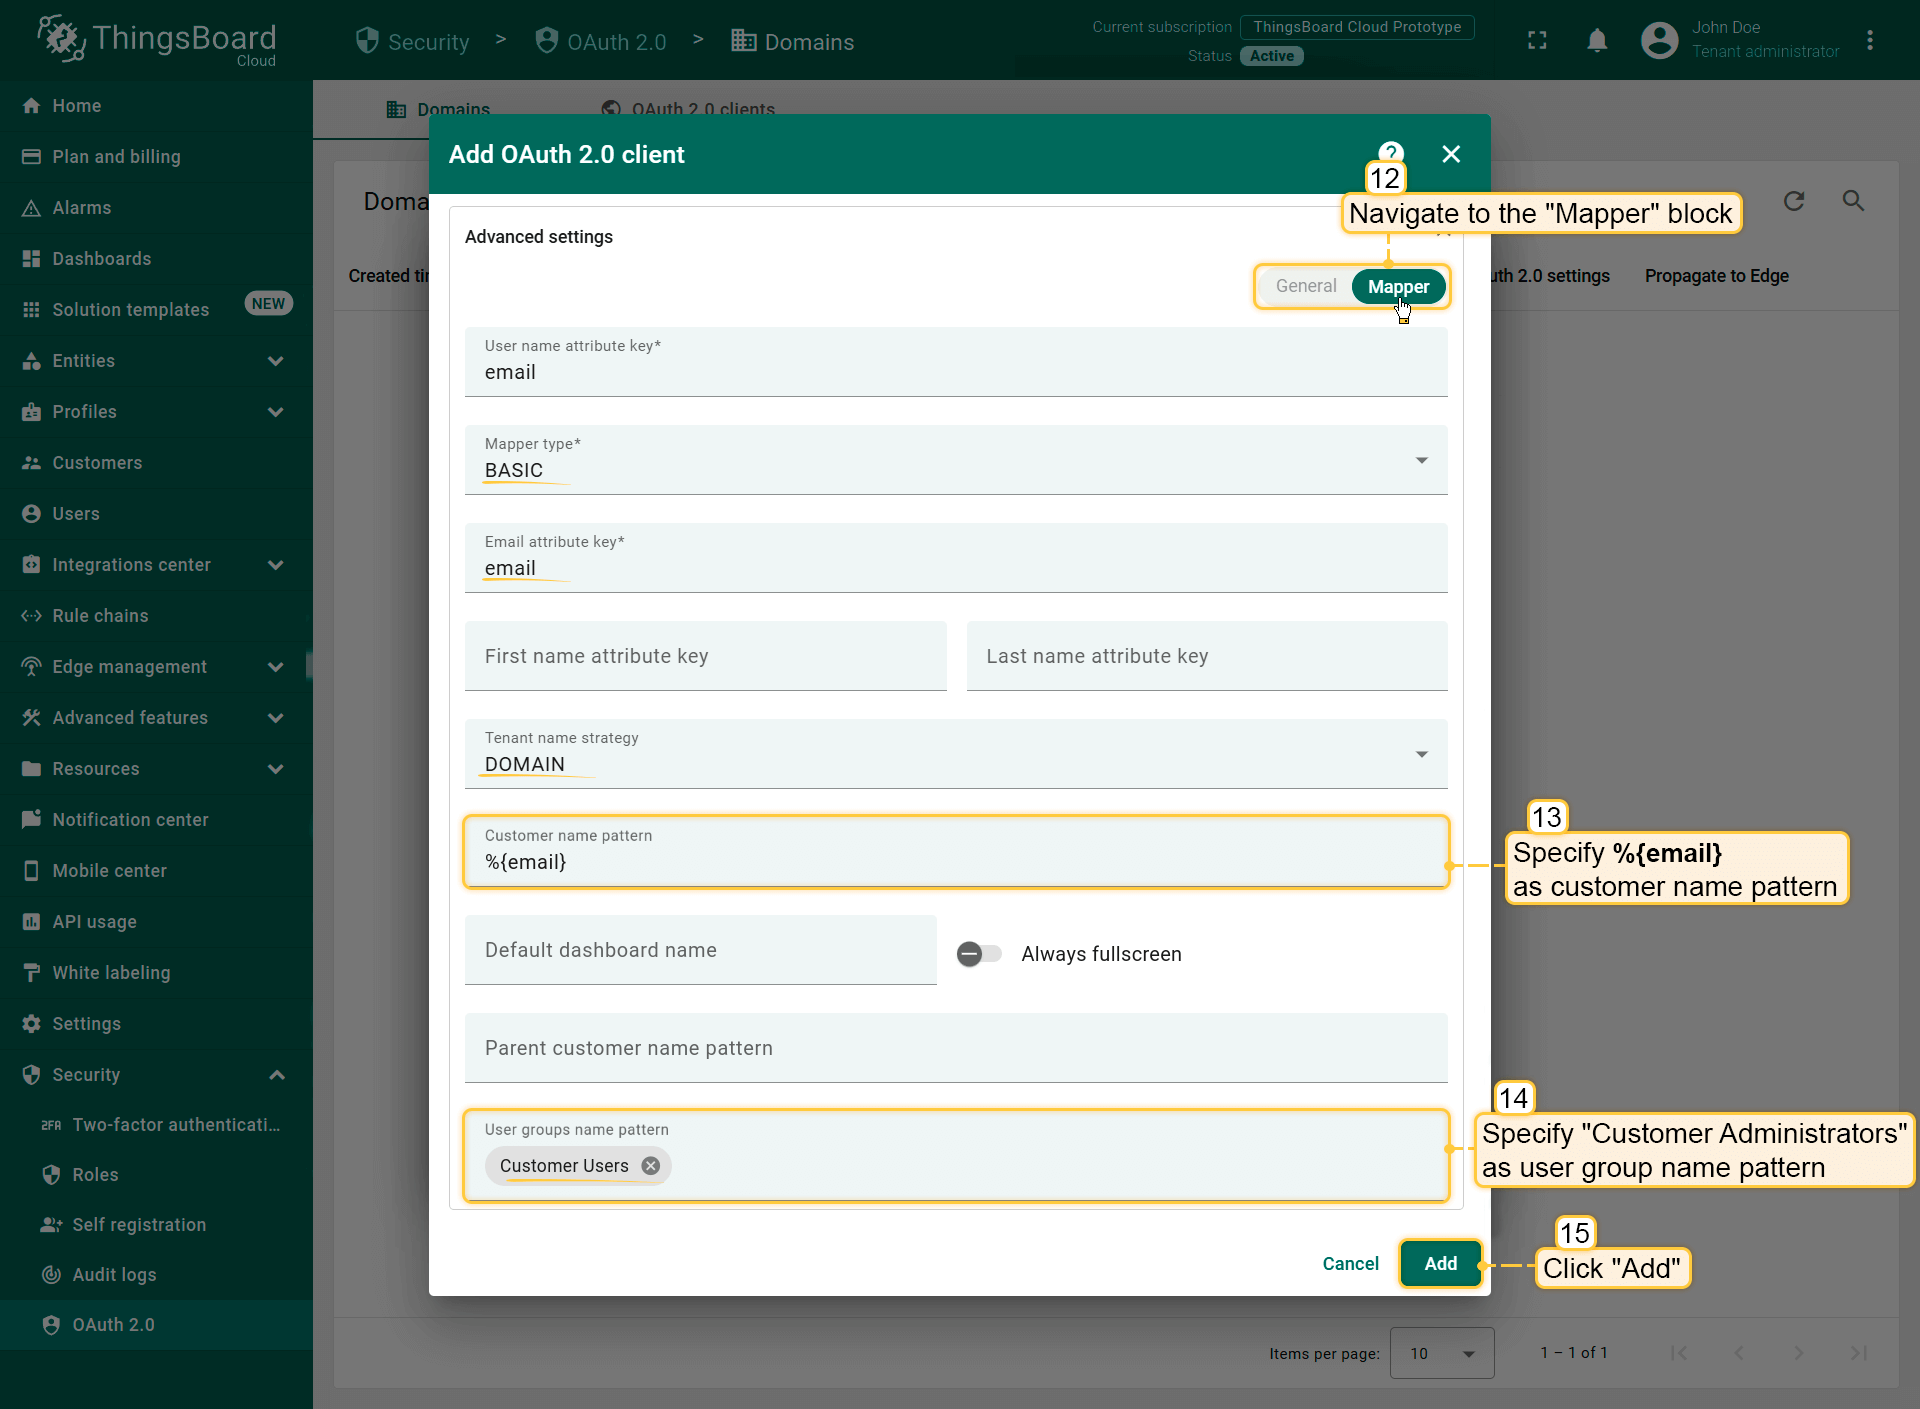Viewport: 1920px width, 1409px height.
Task: Switch to General settings toggle
Action: tap(1305, 286)
